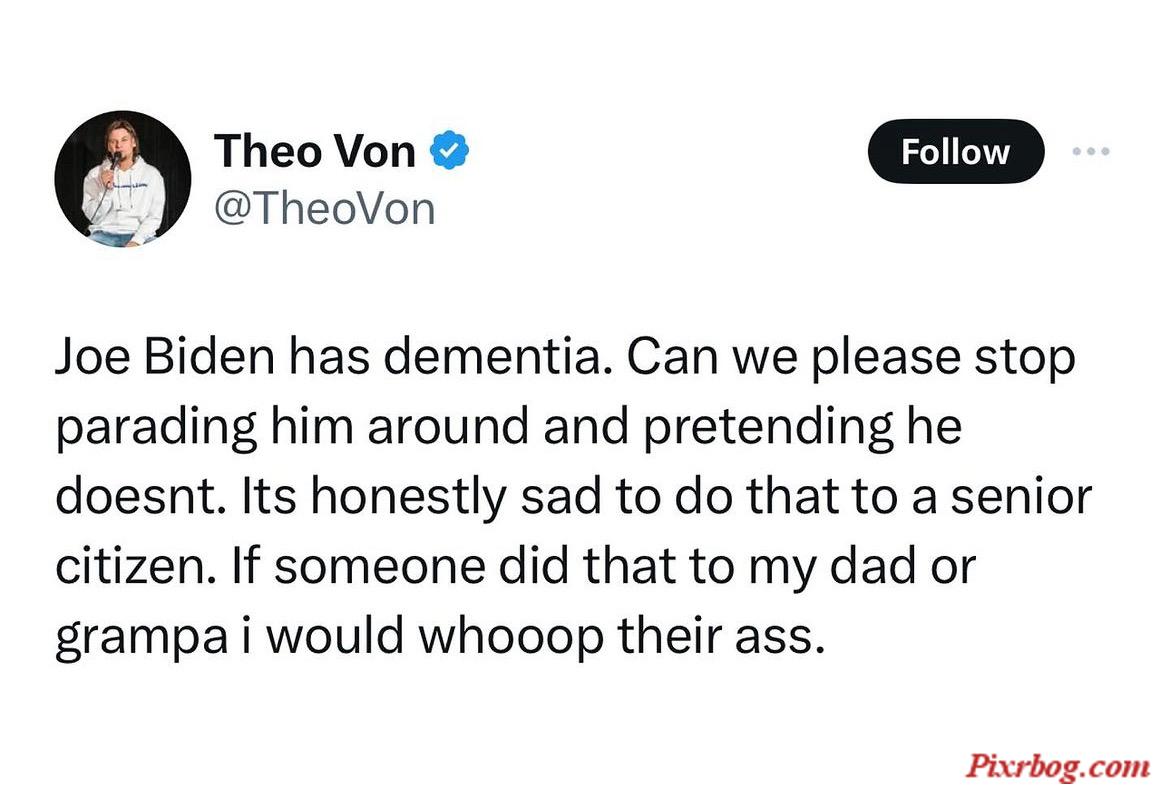Click the Pixrbog.com watermark text
This screenshot has height=799, width=1170.
[1057, 766]
